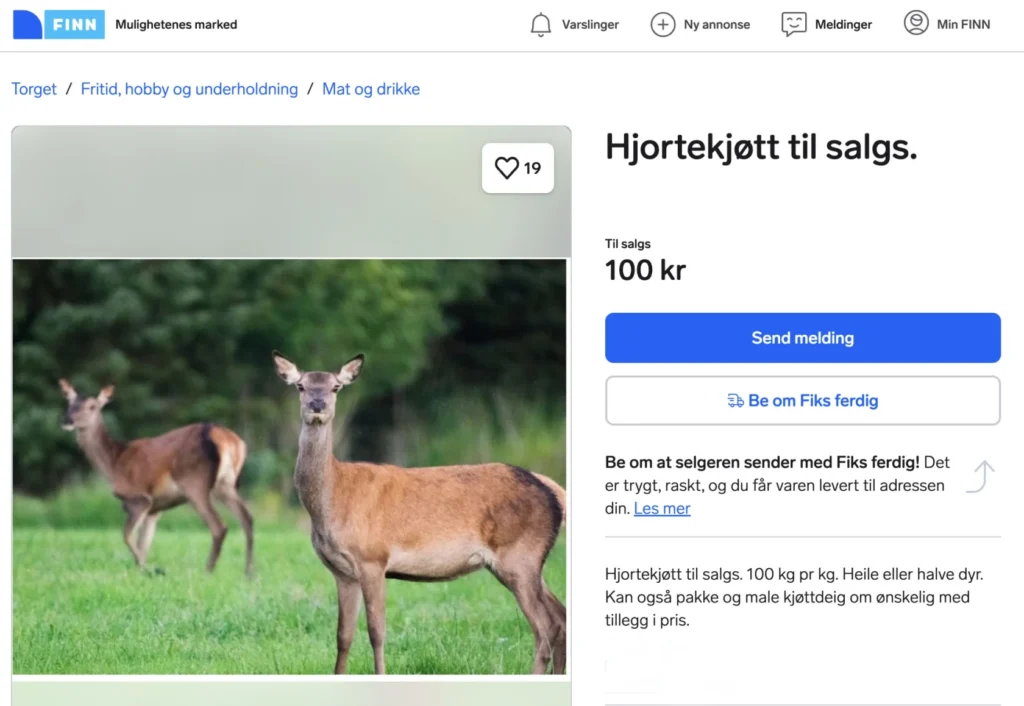Click the deer photo in the ad

(x=289, y=466)
